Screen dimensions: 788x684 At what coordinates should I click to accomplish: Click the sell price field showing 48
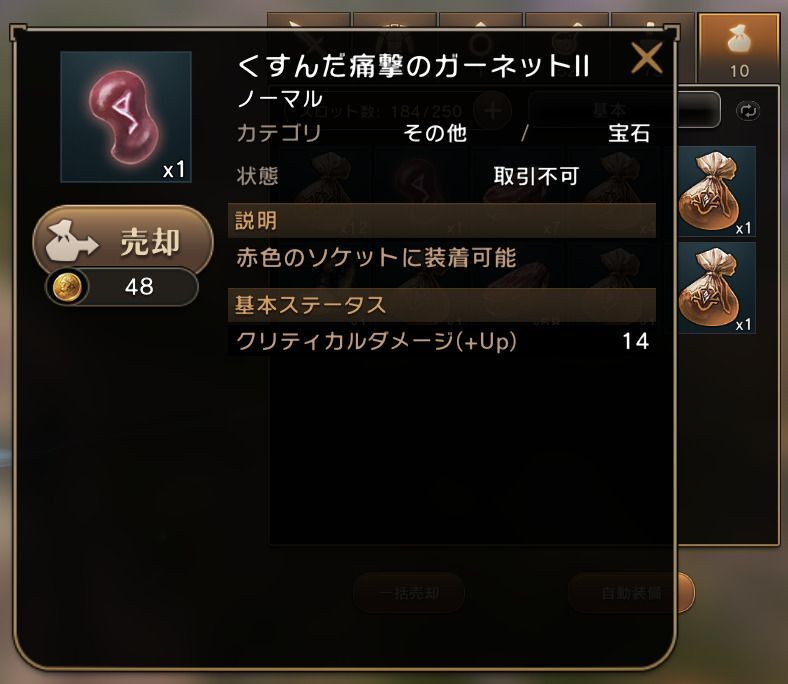tap(122, 287)
